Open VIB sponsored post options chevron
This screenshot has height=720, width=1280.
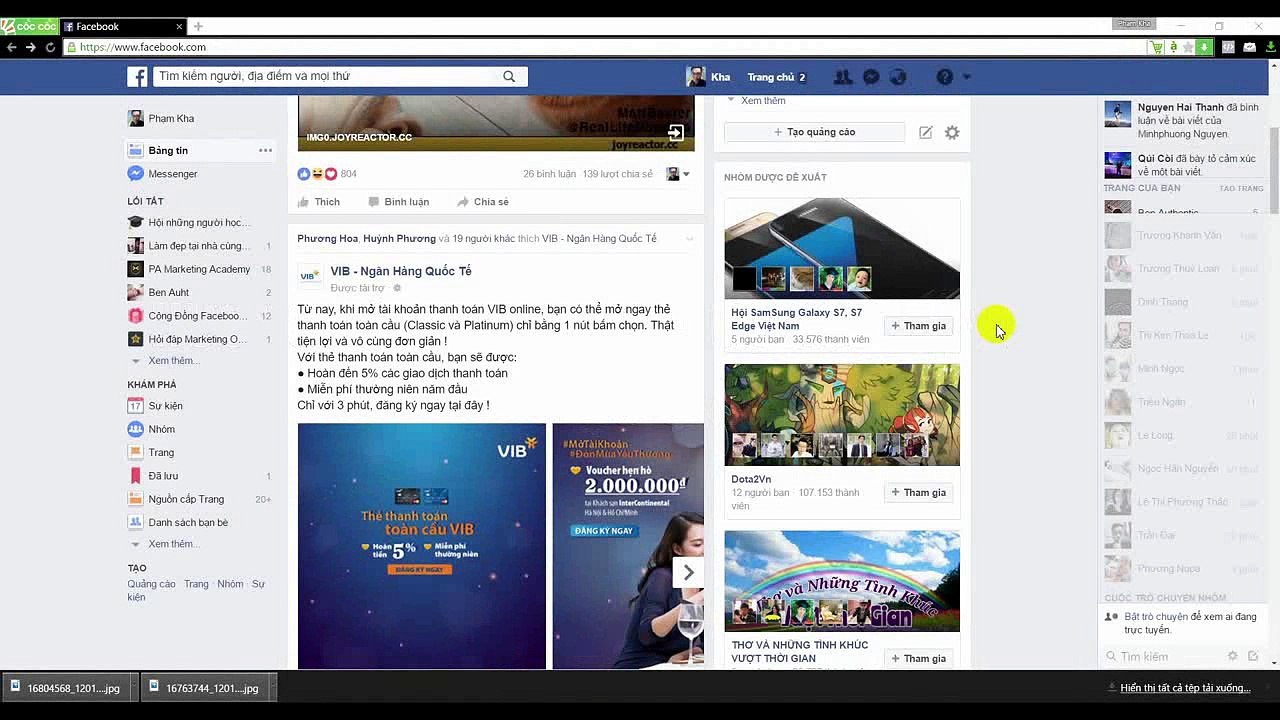pos(689,239)
